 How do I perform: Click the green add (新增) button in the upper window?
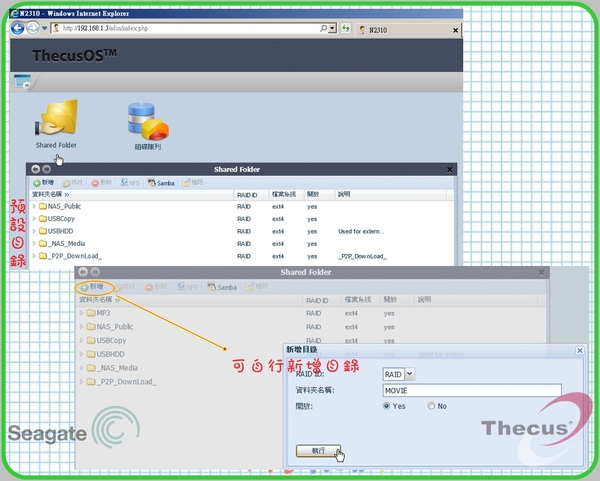[44, 183]
